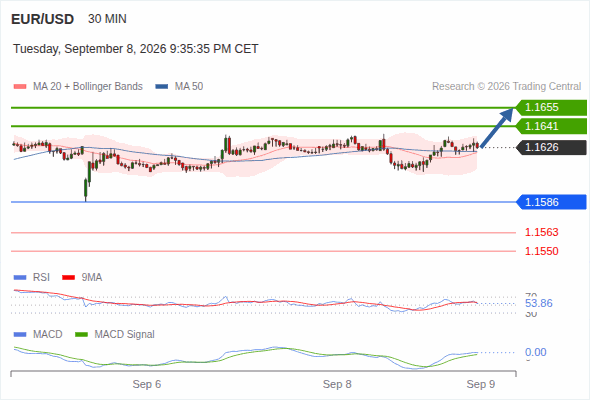
Task: Click the MA 20 + Bollinger Bands pink swatch
Action: (20, 87)
